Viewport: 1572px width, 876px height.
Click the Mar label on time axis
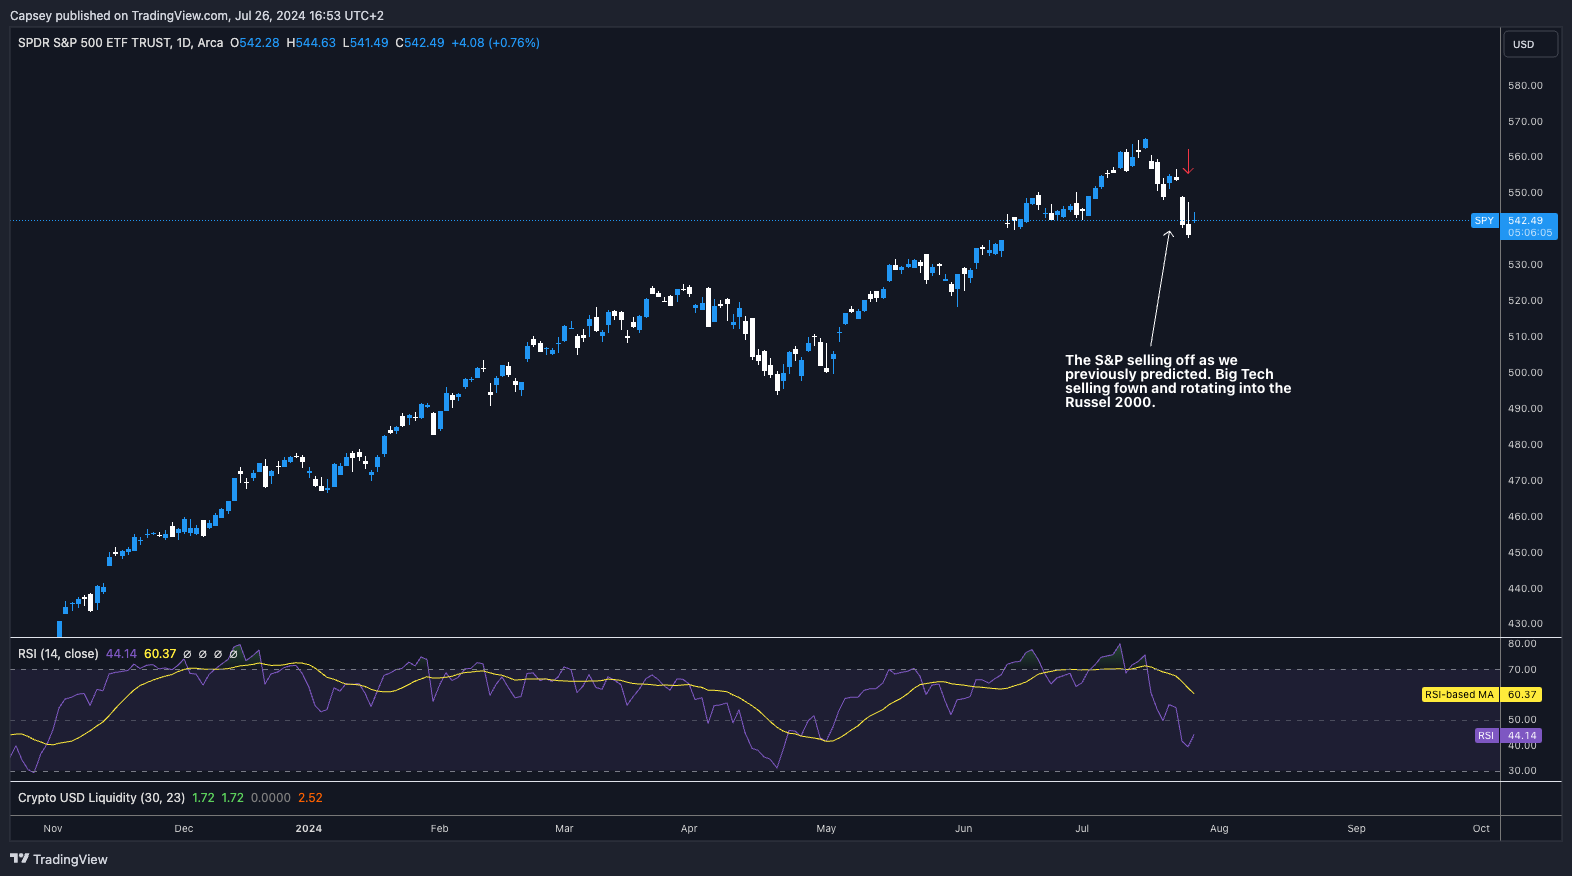(x=564, y=828)
